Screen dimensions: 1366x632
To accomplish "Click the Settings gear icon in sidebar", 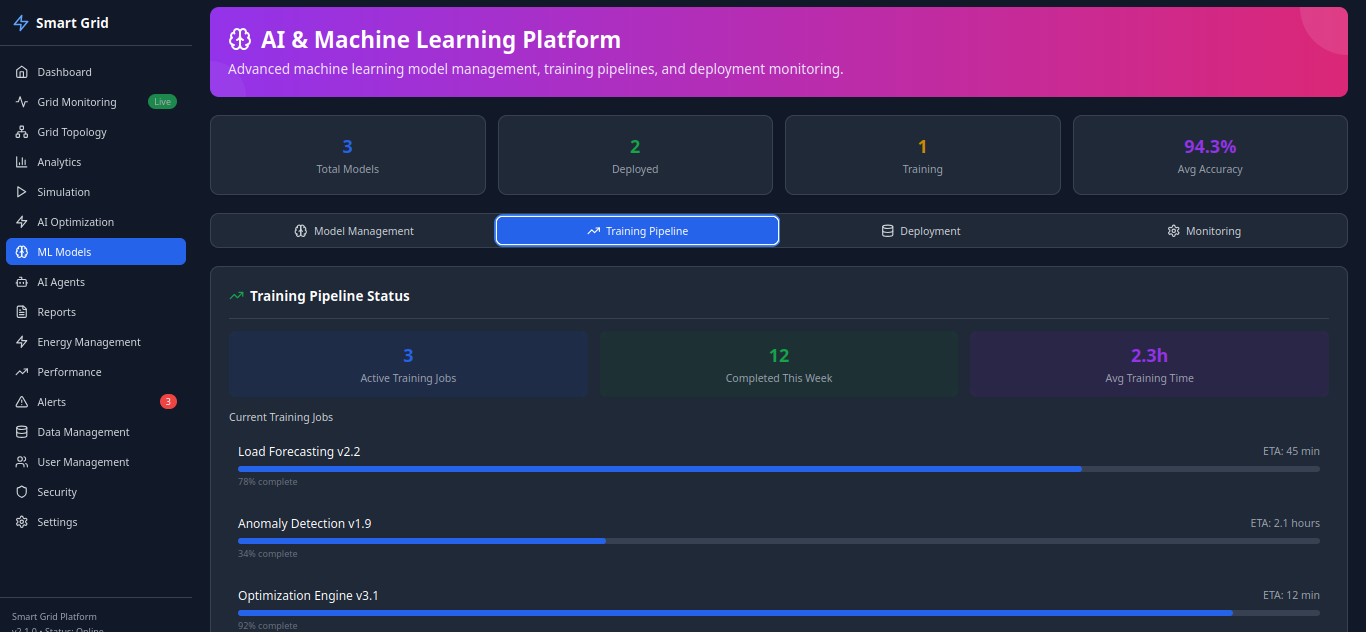I will point(22,522).
